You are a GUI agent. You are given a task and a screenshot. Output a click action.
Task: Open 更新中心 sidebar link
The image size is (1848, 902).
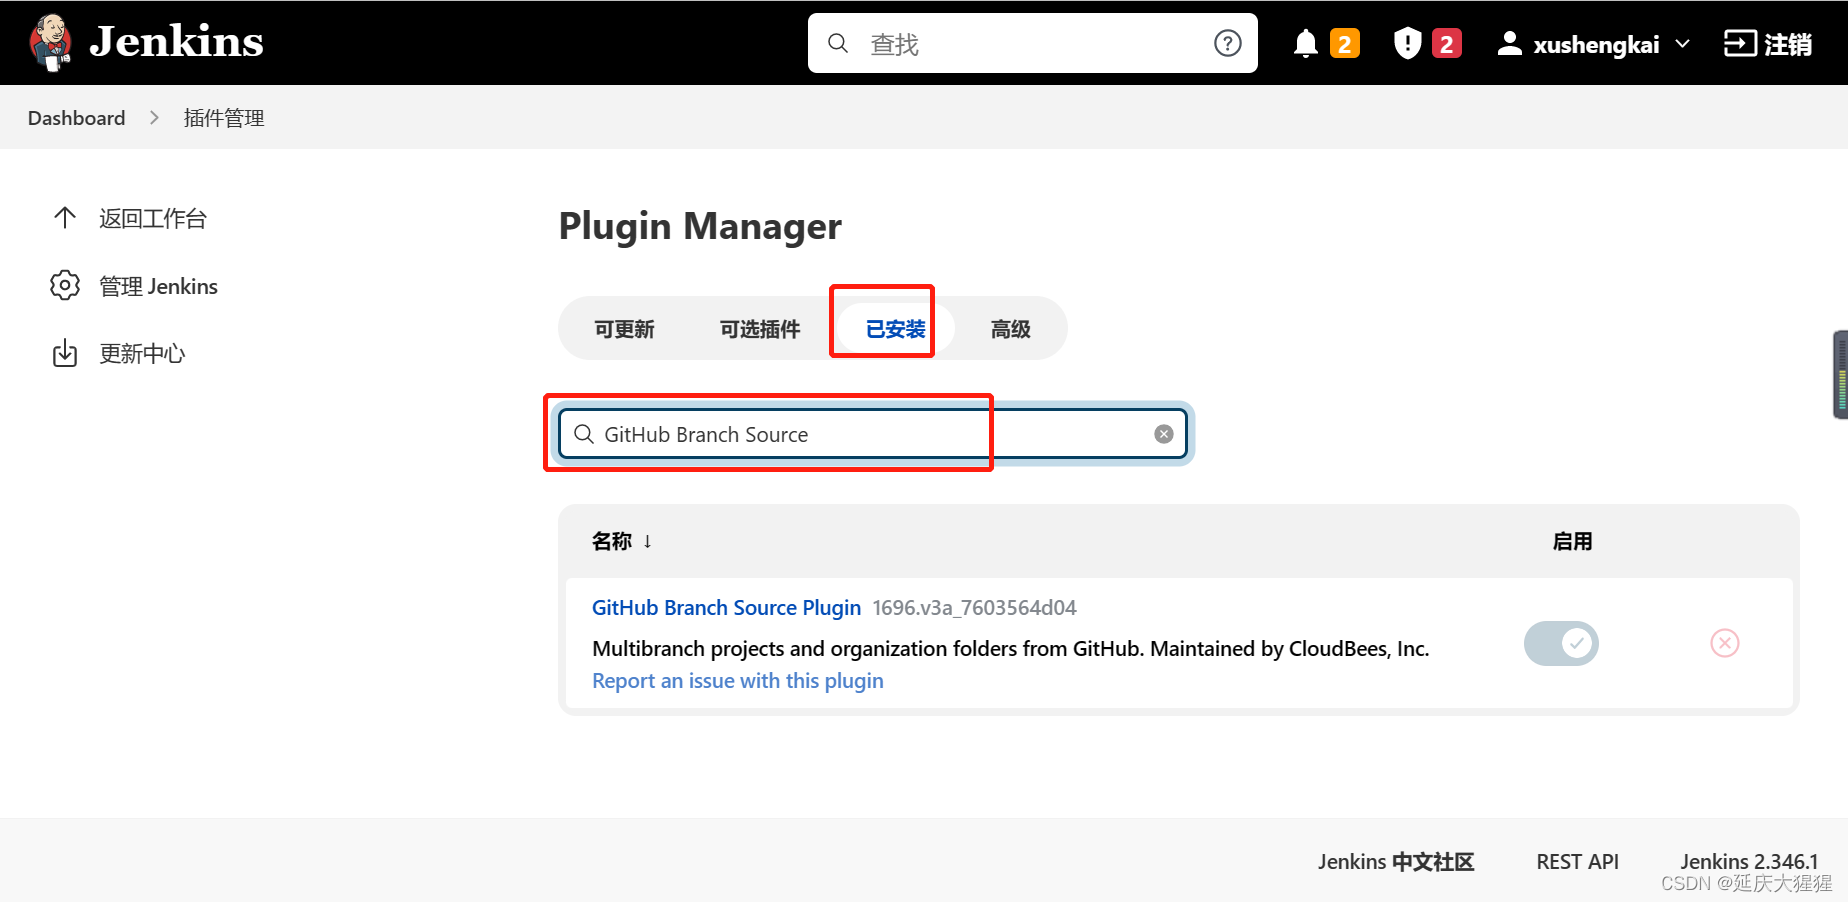pos(142,353)
